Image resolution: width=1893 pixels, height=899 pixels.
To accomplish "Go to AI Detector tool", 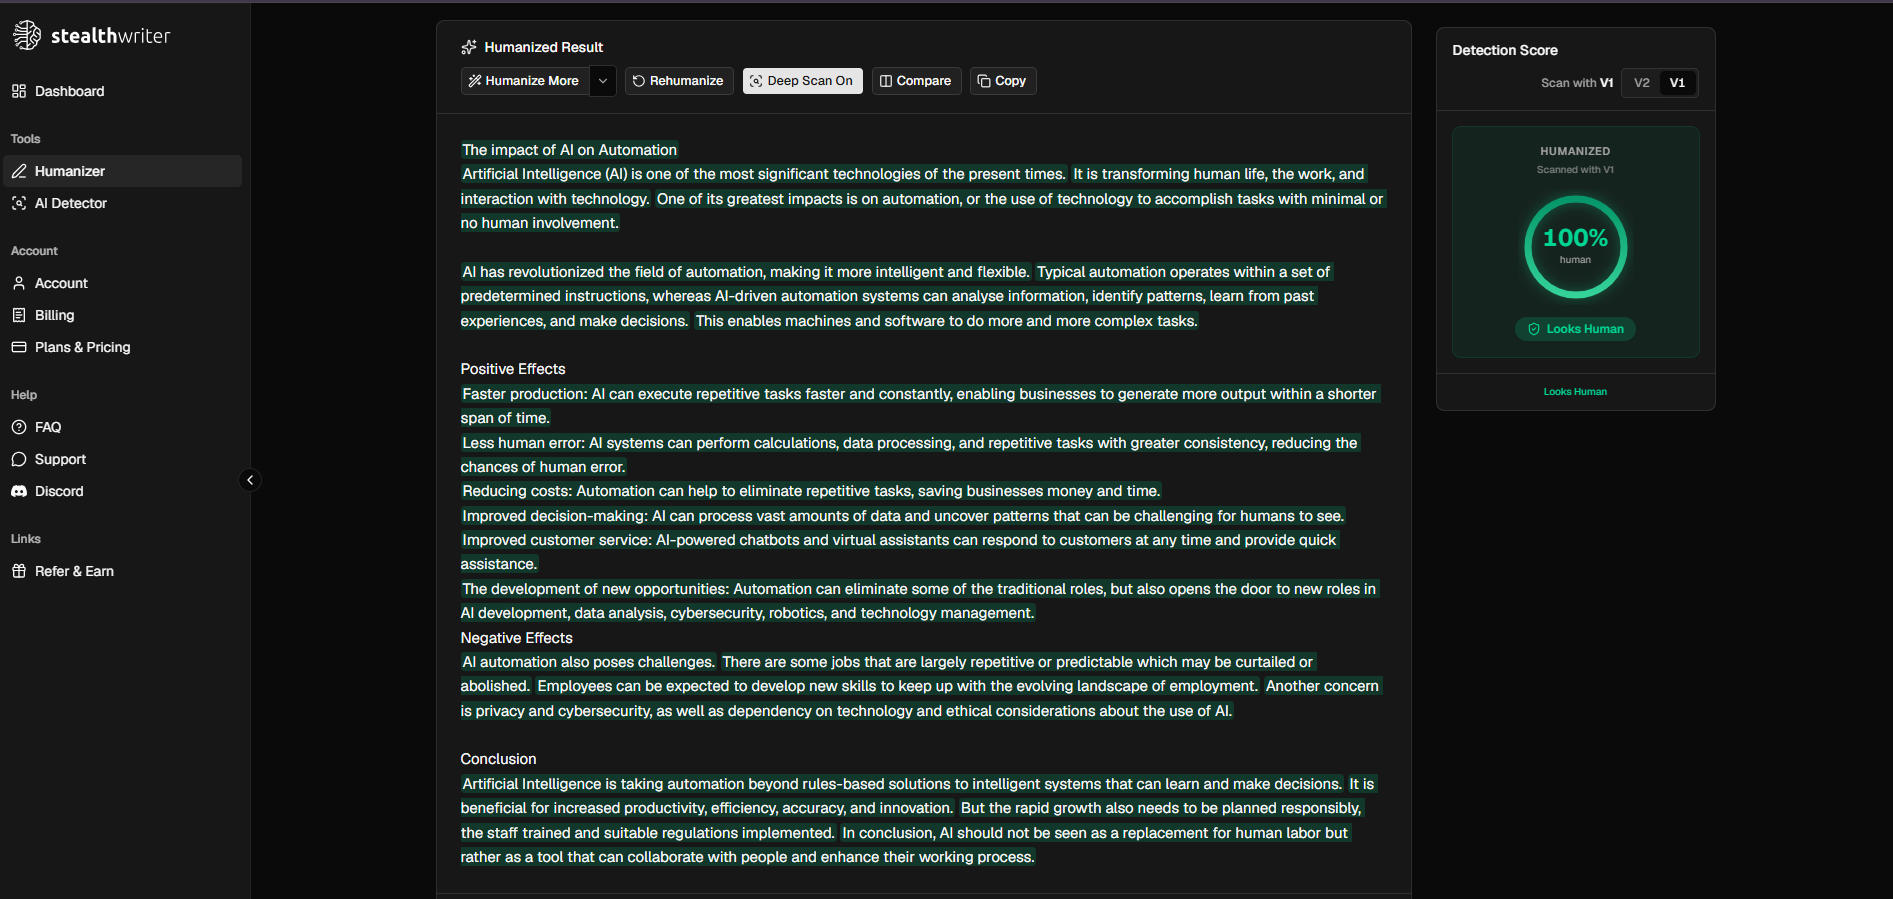I will (x=122, y=203).
